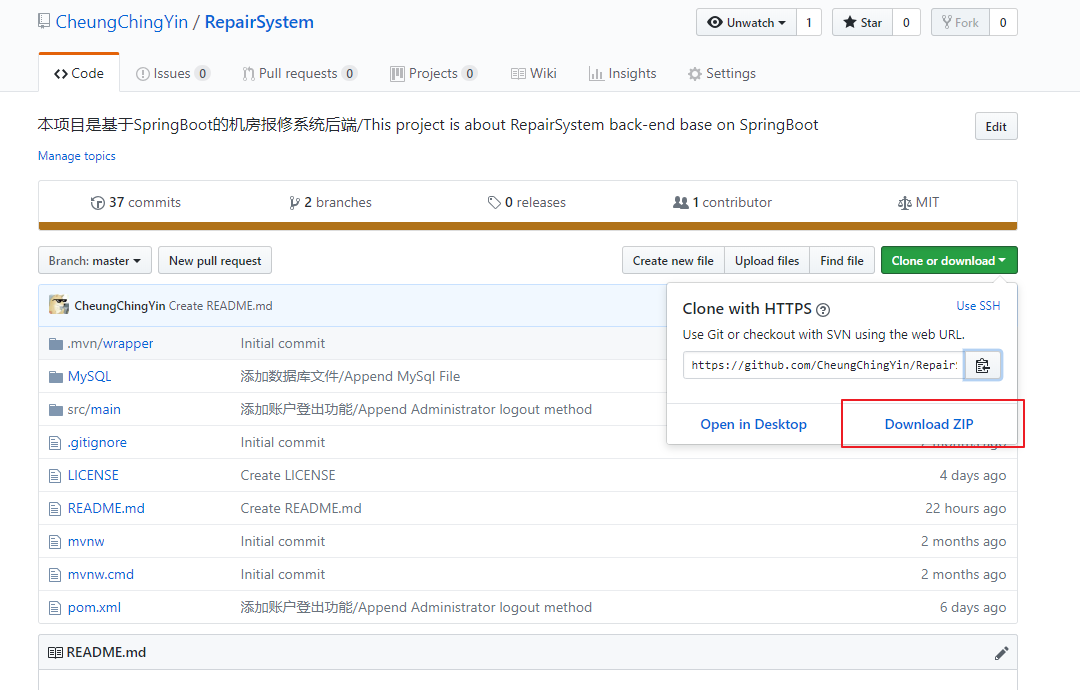This screenshot has height=690, width=1080.
Task: Edit the repository description
Action: (996, 127)
